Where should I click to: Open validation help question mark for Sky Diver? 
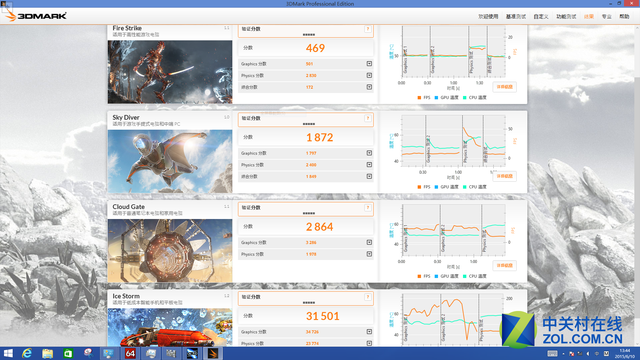(x=368, y=118)
